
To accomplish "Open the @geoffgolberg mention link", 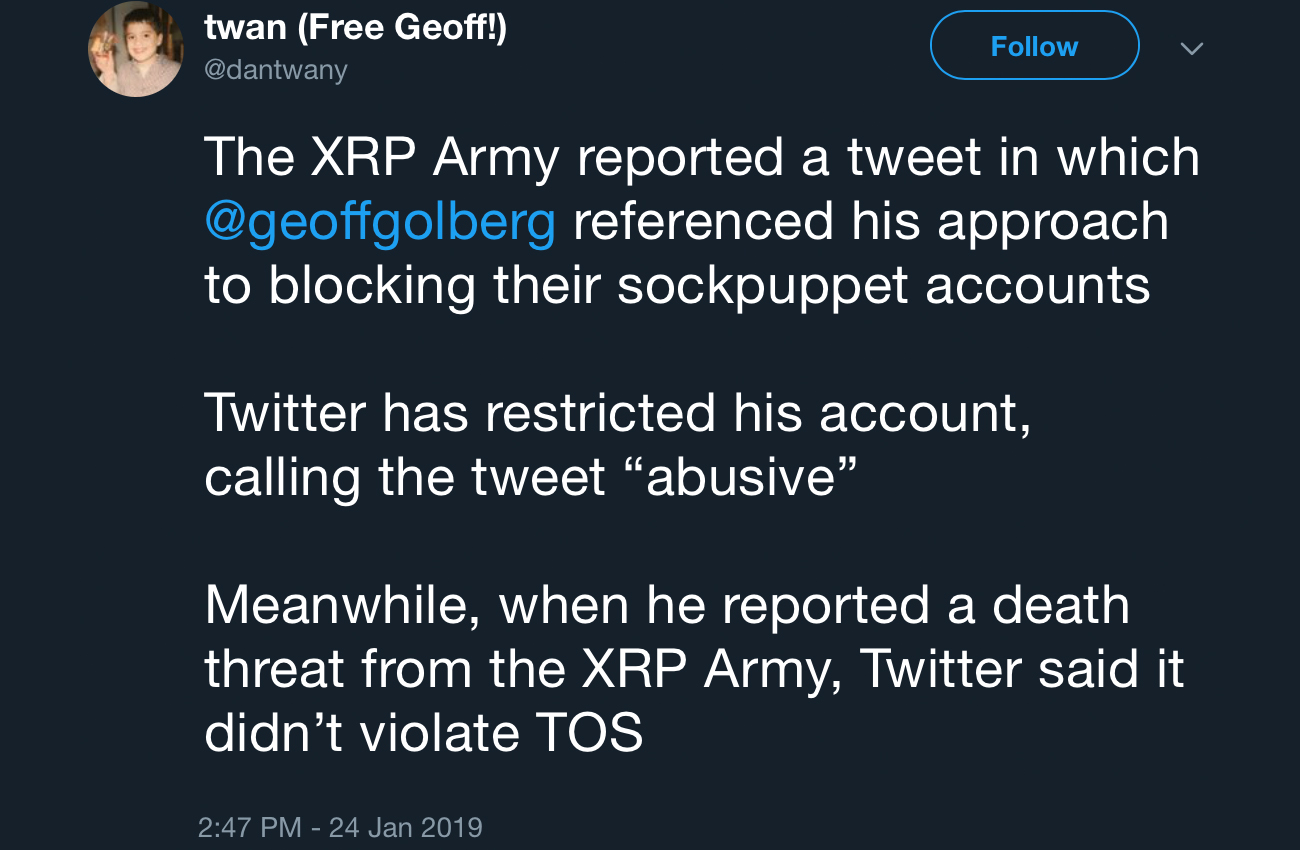I will pos(379,221).
